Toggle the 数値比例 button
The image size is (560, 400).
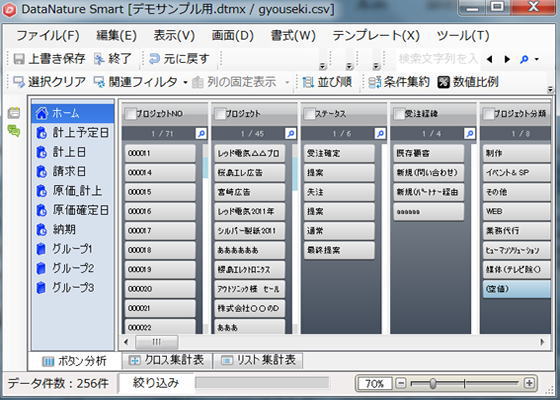pyautogui.click(x=468, y=82)
